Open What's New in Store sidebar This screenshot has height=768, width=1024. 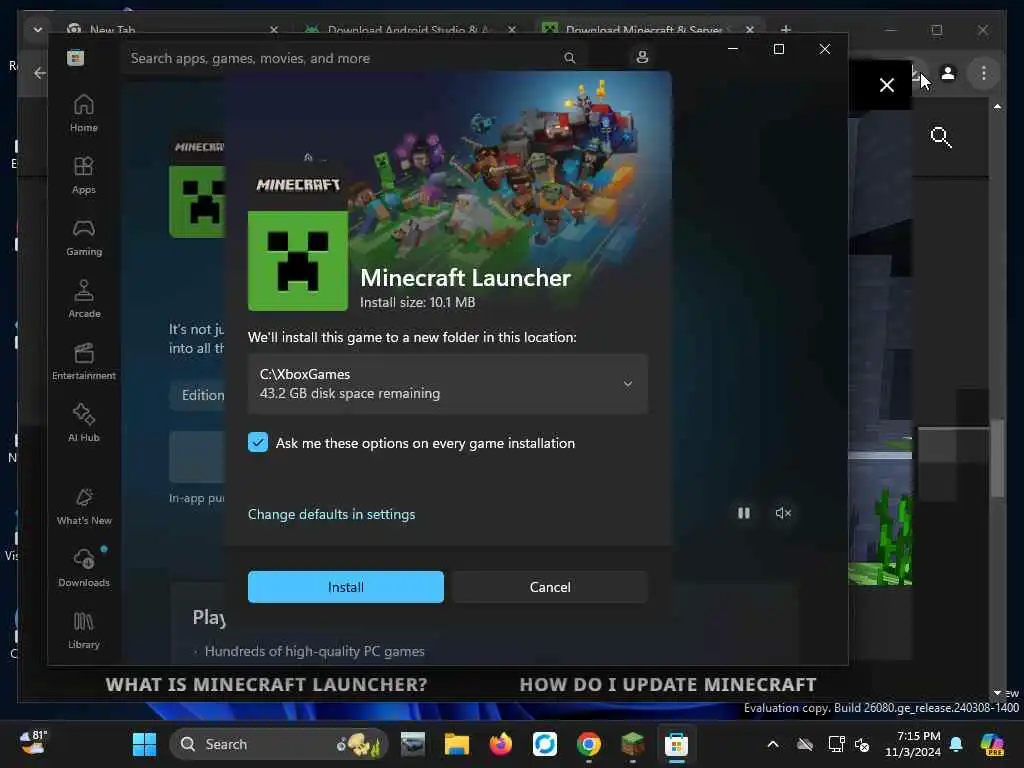[x=84, y=506]
